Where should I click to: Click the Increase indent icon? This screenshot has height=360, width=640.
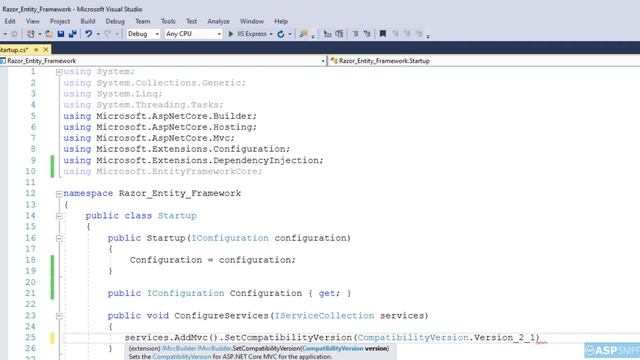coord(339,34)
